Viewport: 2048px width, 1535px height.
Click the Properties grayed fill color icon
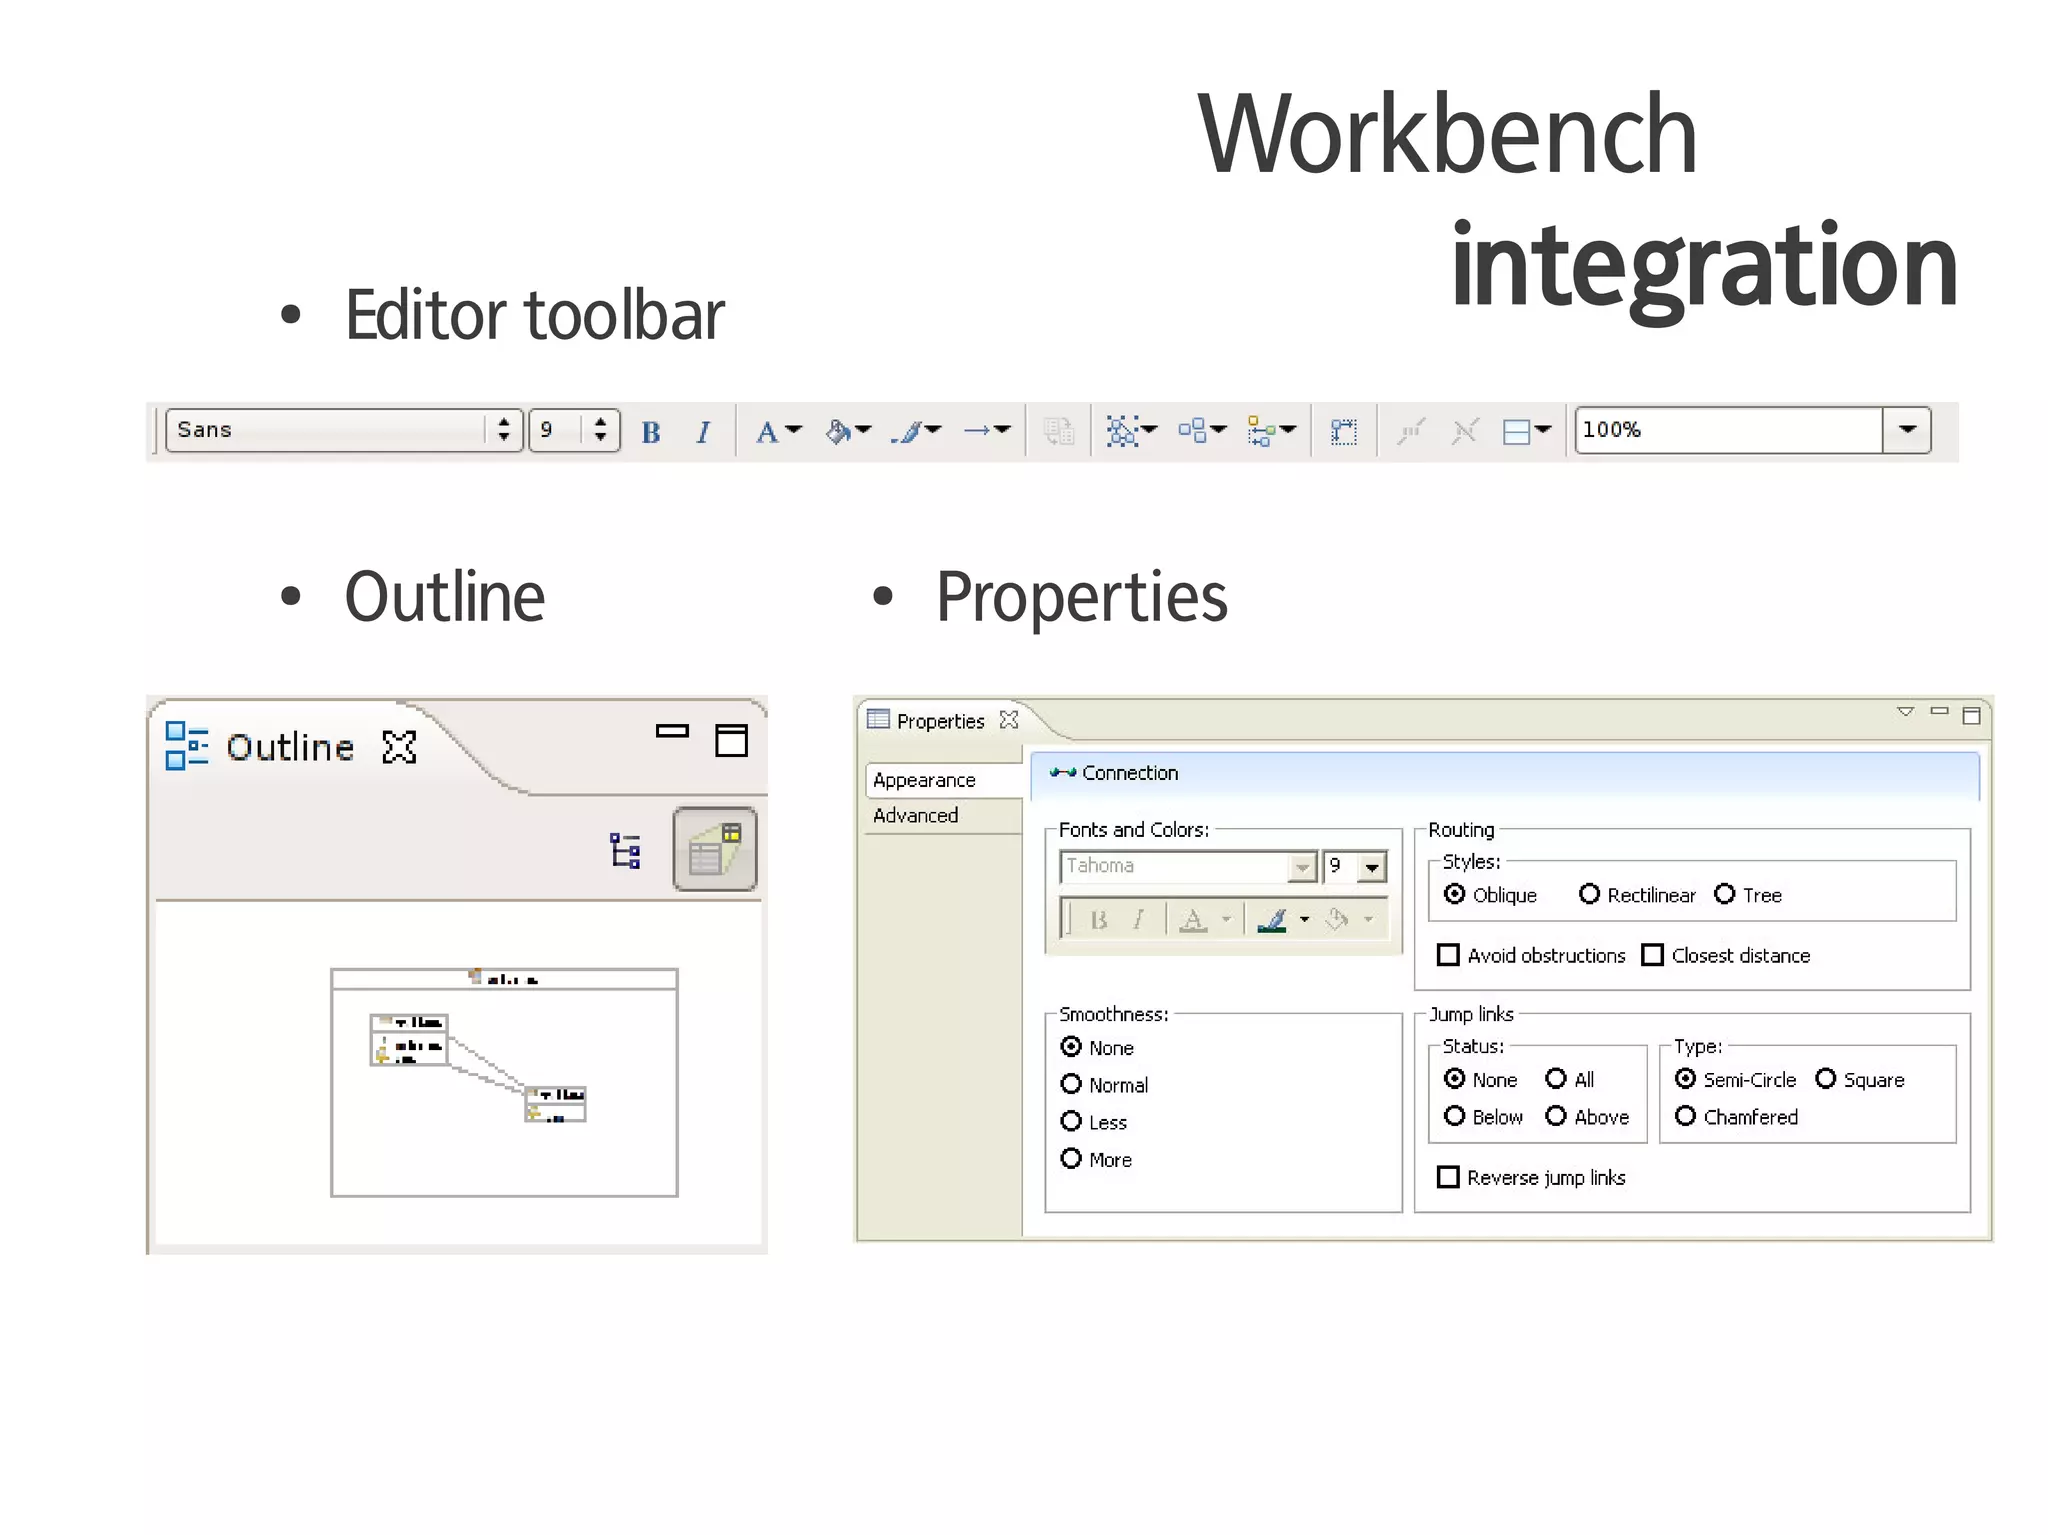pyautogui.click(x=1337, y=919)
